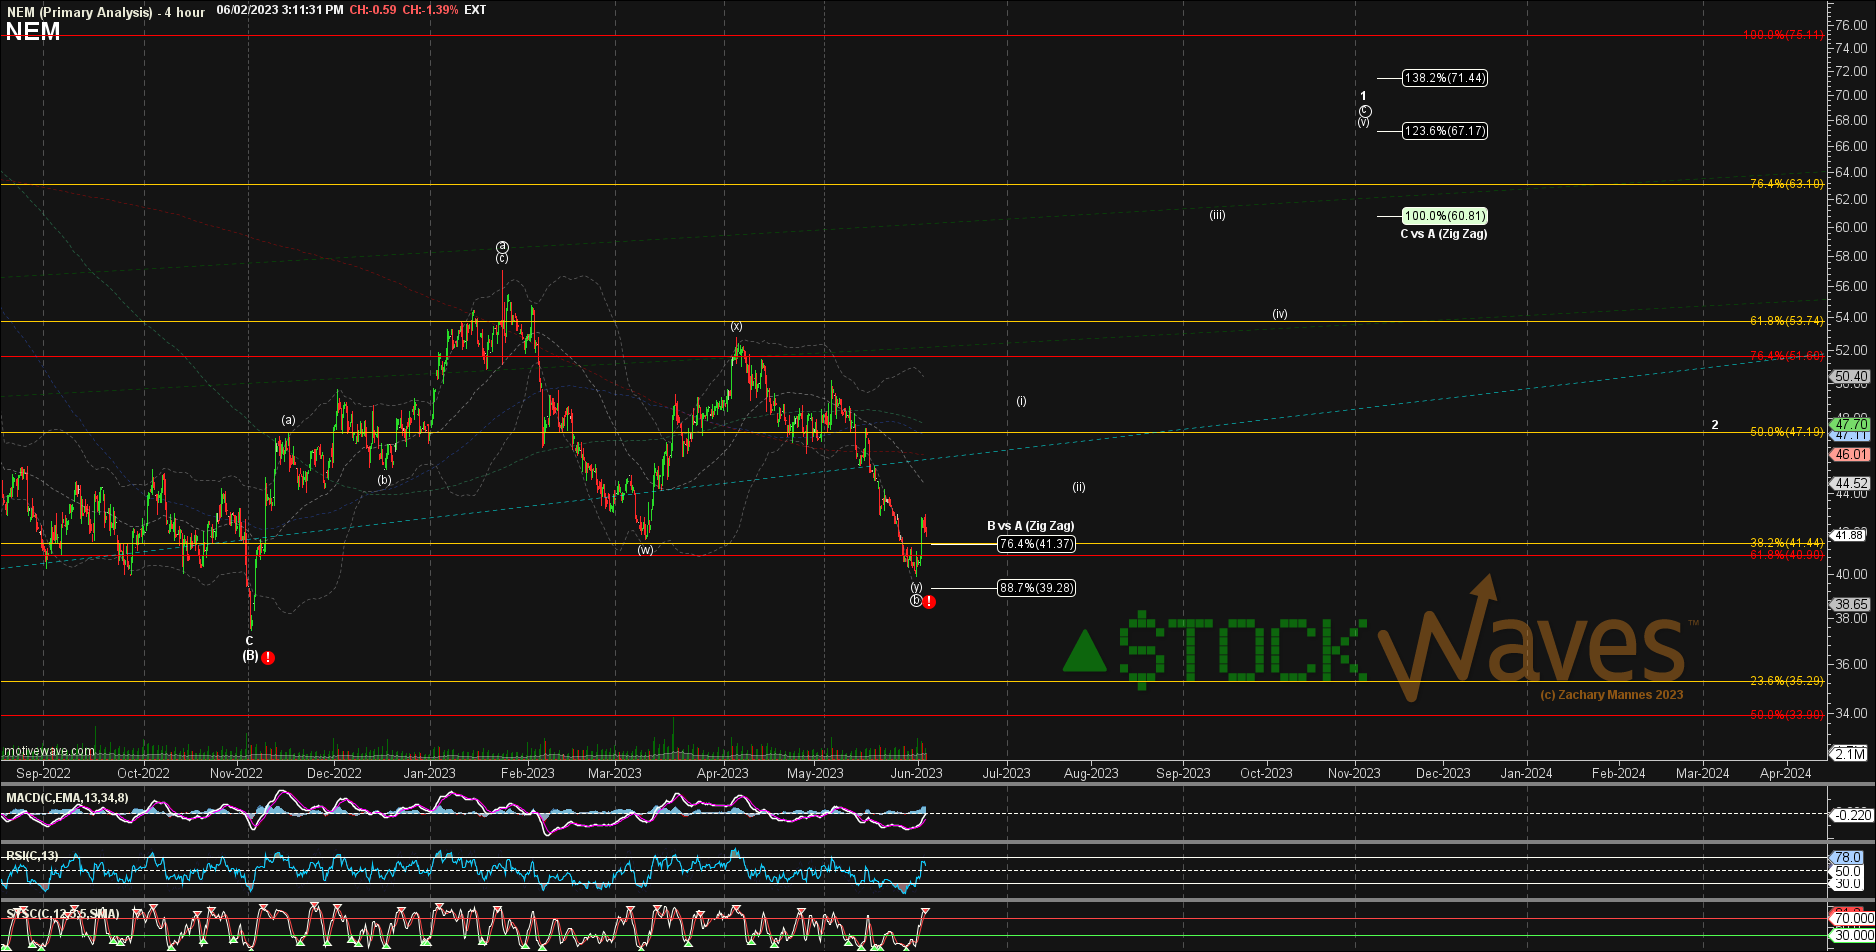Click the red alert icon beside (B) label
The height and width of the screenshot is (952, 1876).
point(268,657)
